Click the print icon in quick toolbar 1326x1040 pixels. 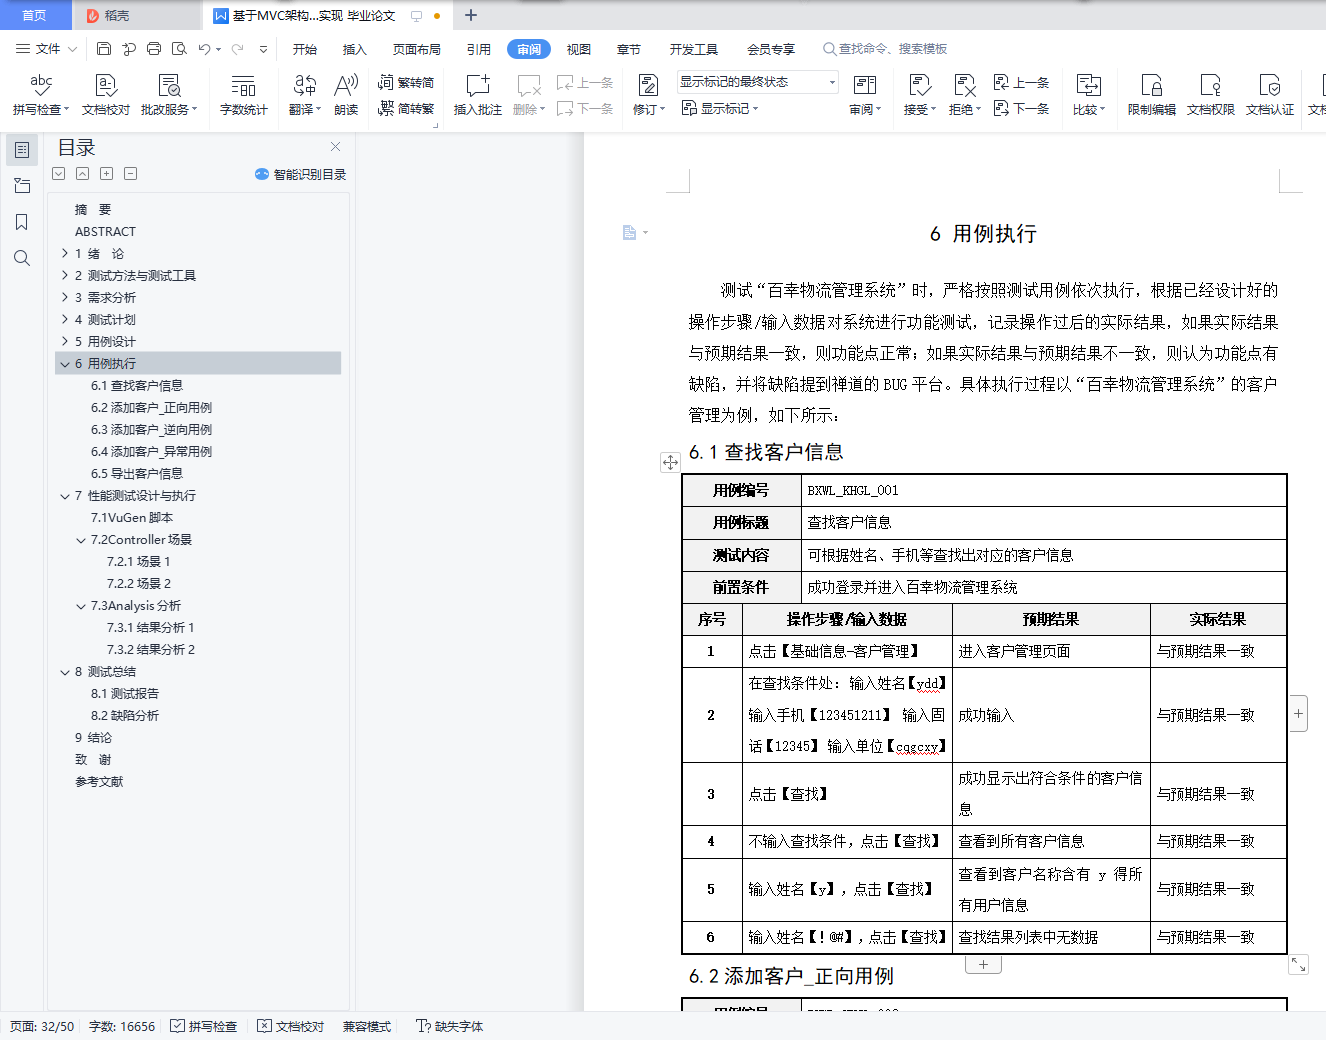click(154, 49)
